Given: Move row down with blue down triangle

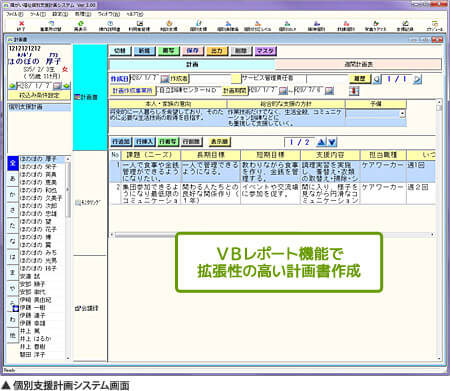Looking at the screenshot, I should pyautogui.click(x=332, y=142).
